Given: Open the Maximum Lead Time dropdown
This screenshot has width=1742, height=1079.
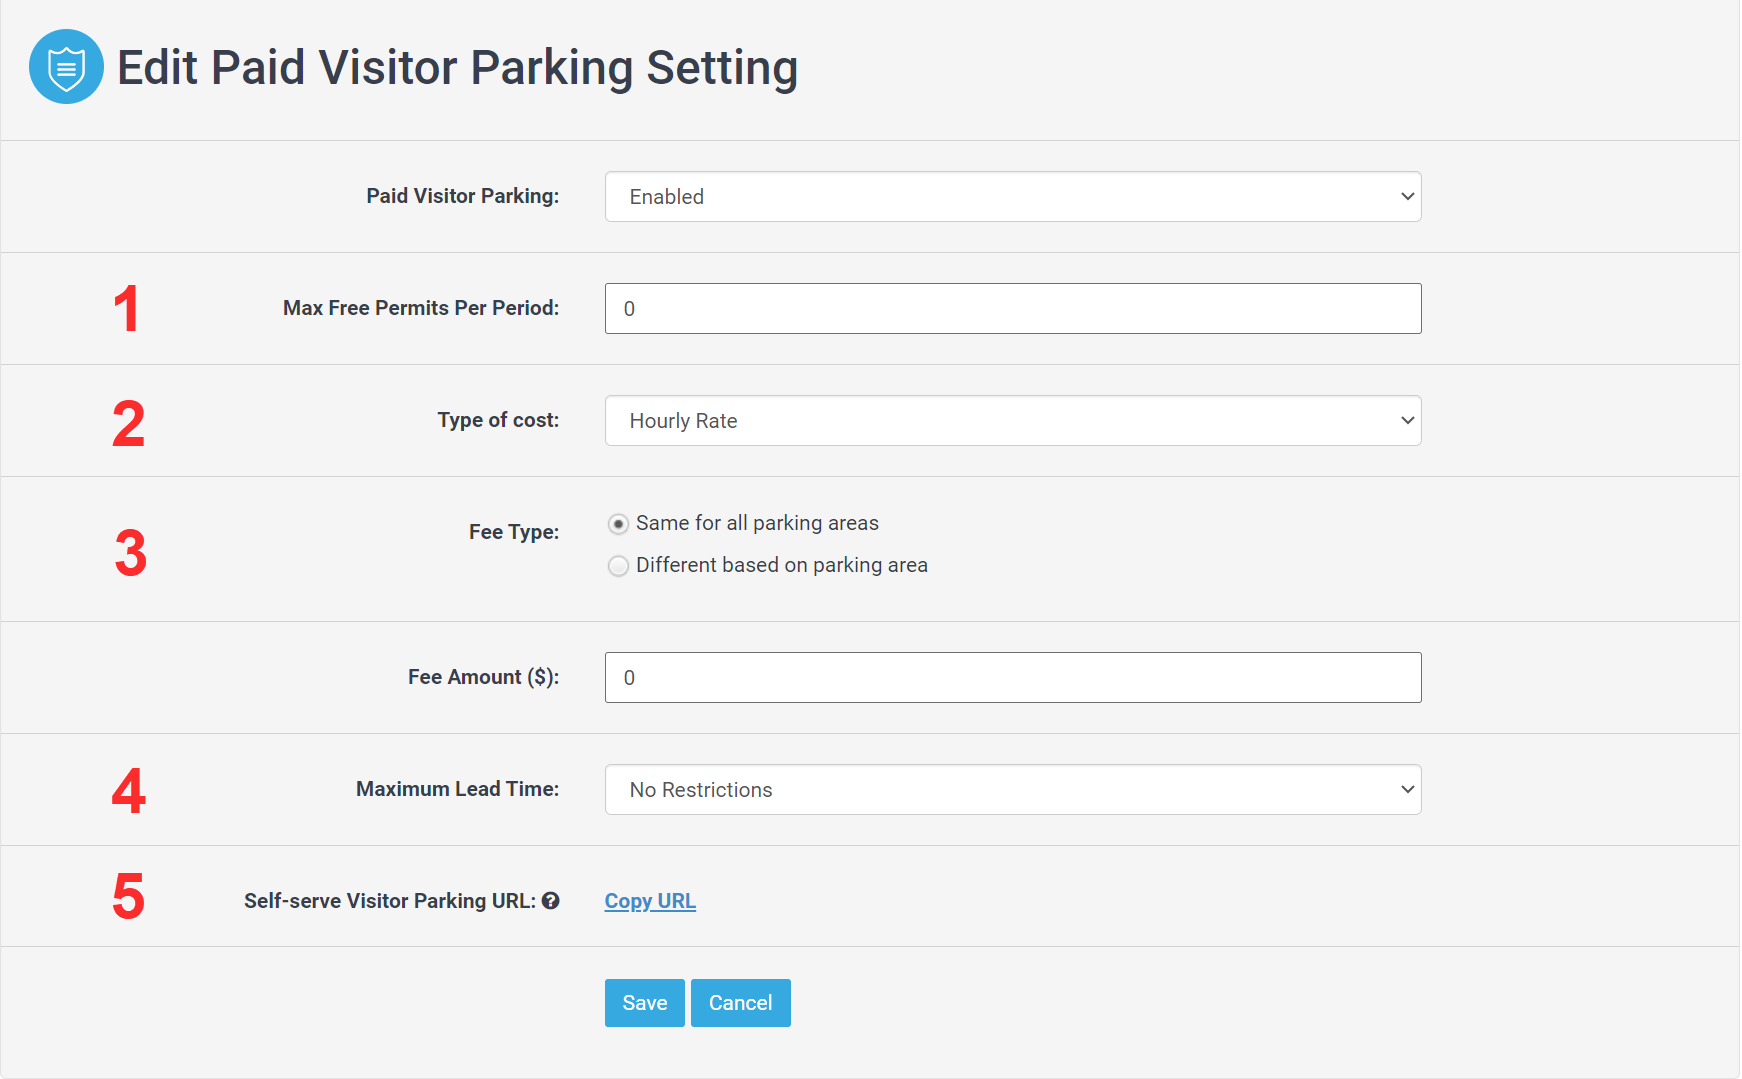Looking at the screenshot, I should click(x=1012, y=790).
